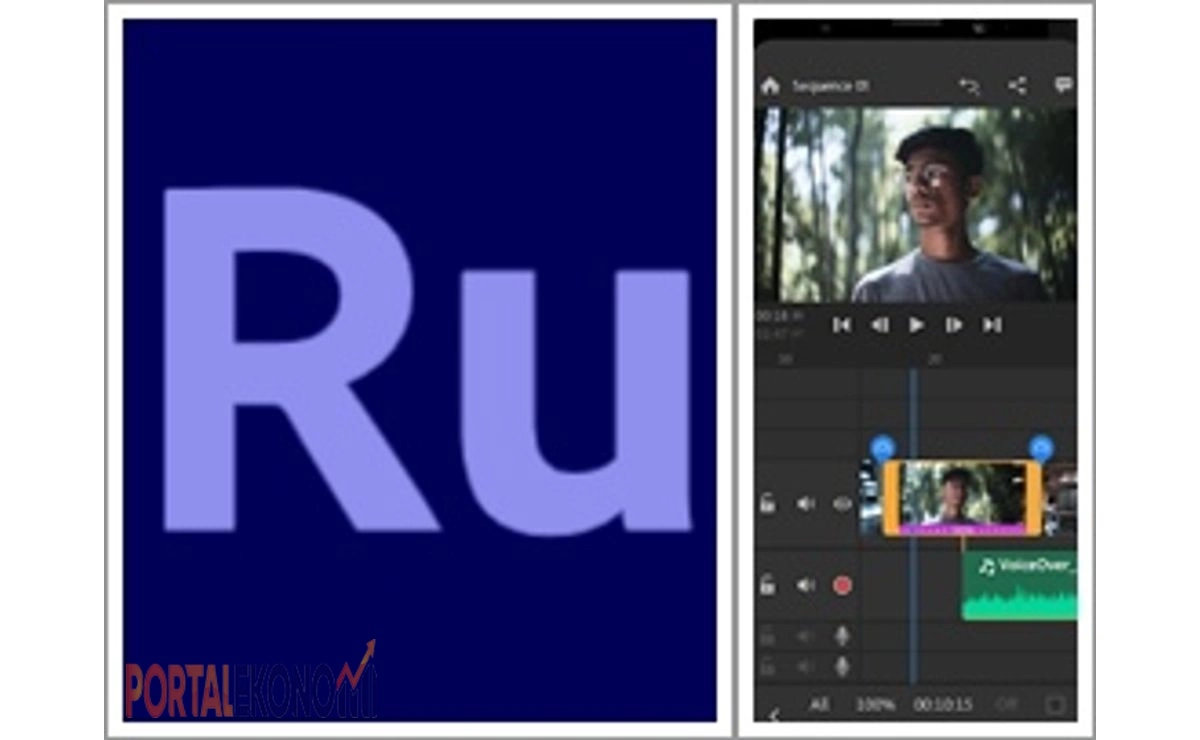
Task: Click the microphone icon on the bottom track
Action: (x=842, y=666)
